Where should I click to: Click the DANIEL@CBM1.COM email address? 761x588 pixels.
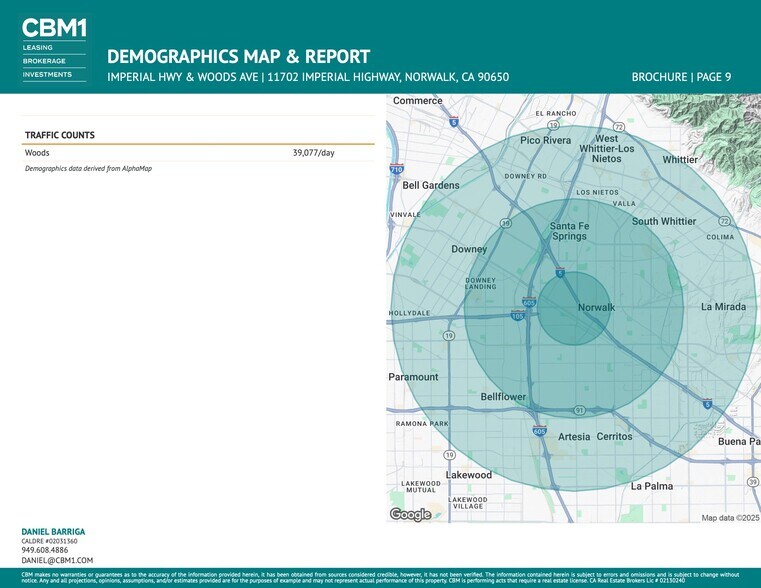tap(57, 560)
